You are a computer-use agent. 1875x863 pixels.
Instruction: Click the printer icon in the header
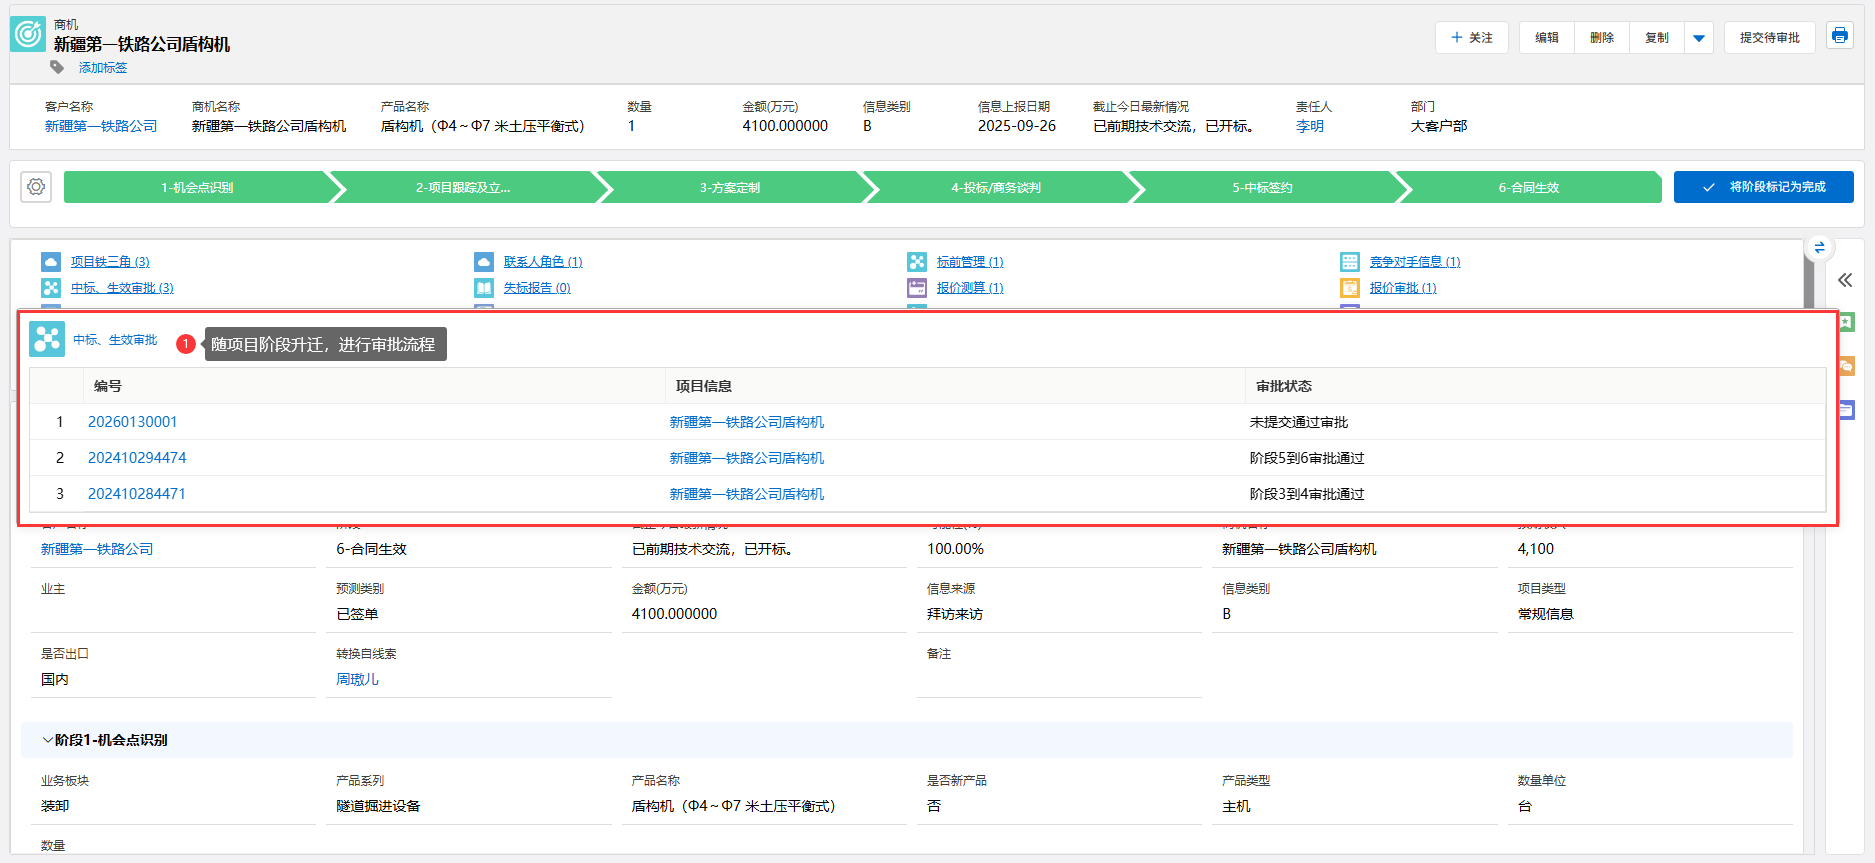pyautogui.click(x=1839, y=36)
